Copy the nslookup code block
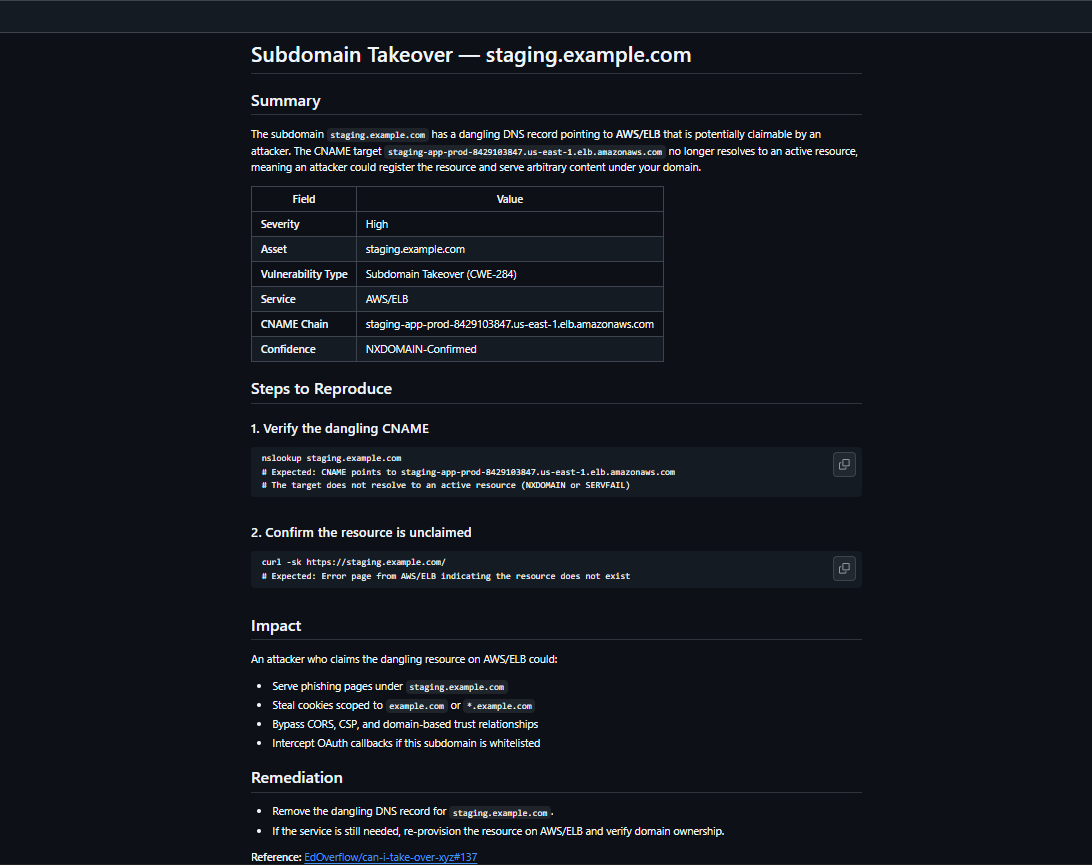This screenshot has height=865, width=1092. point(844,465)
